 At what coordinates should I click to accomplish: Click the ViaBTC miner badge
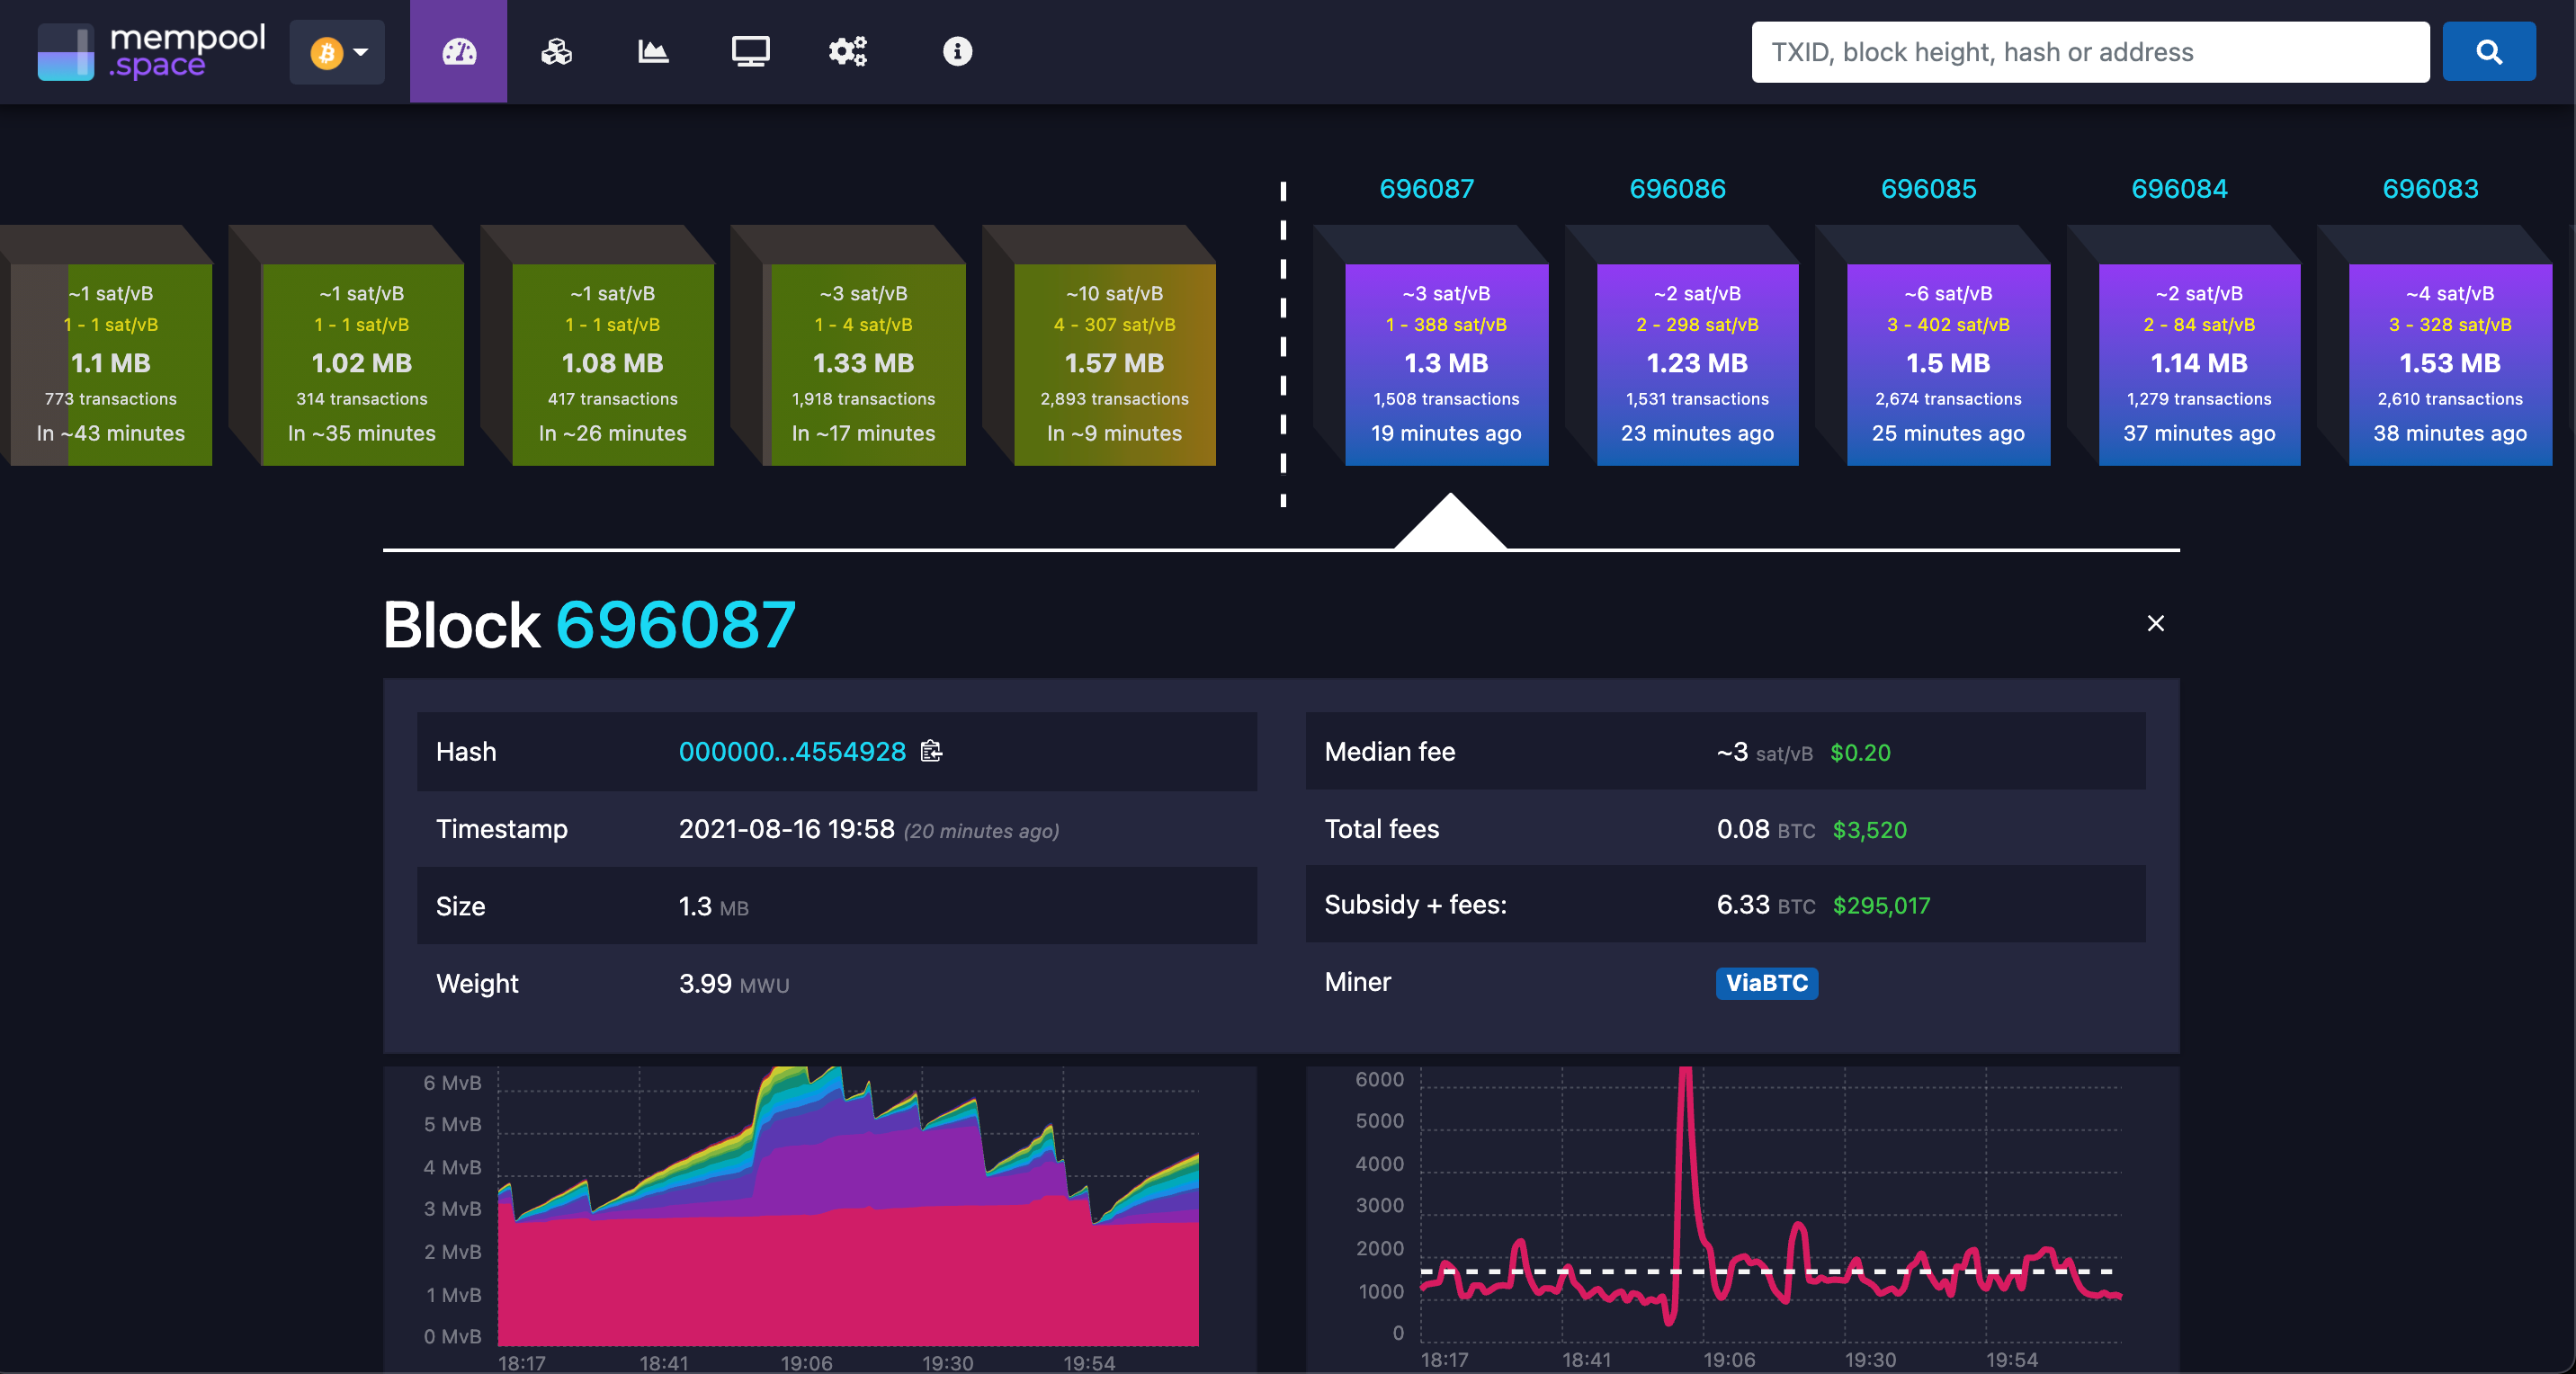[1767, 983]
